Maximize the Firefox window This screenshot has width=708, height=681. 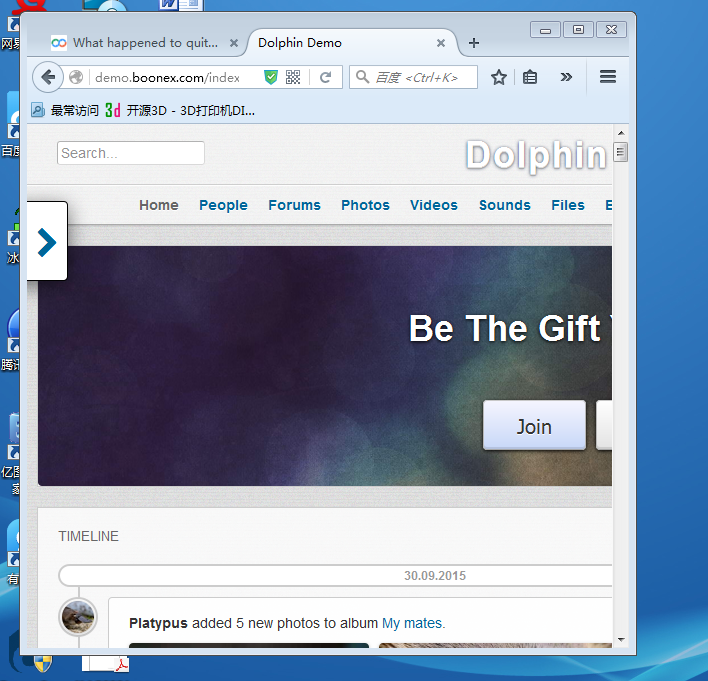pos(578,30)
